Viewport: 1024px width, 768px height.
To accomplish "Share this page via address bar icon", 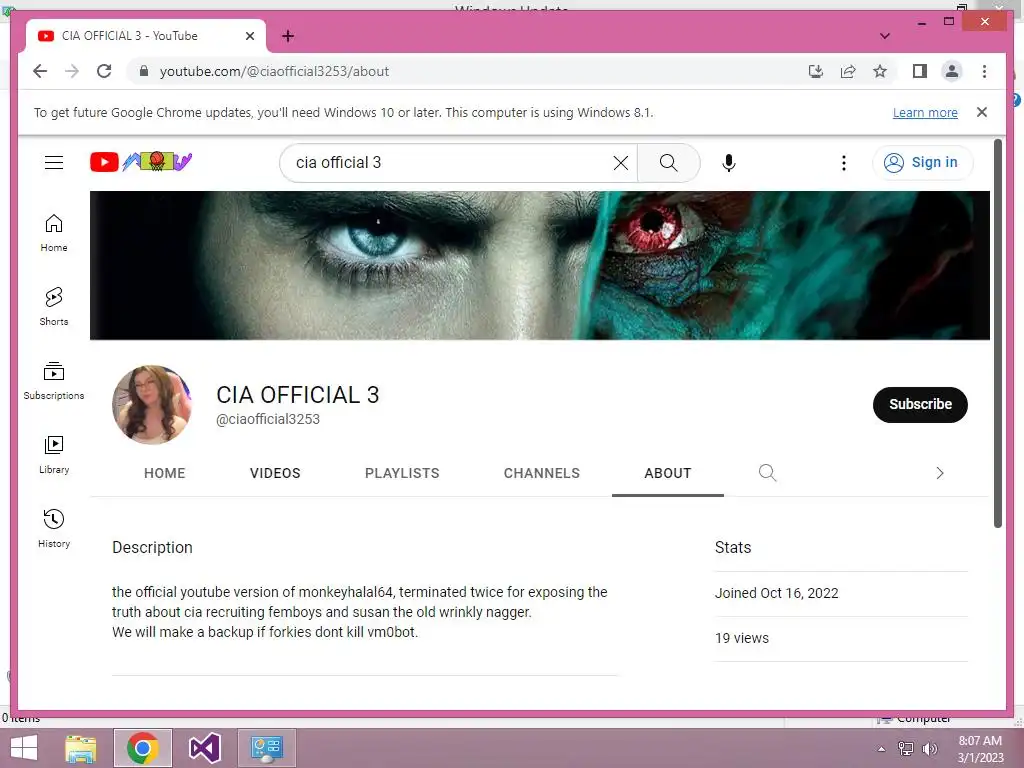I will [848, 71].
